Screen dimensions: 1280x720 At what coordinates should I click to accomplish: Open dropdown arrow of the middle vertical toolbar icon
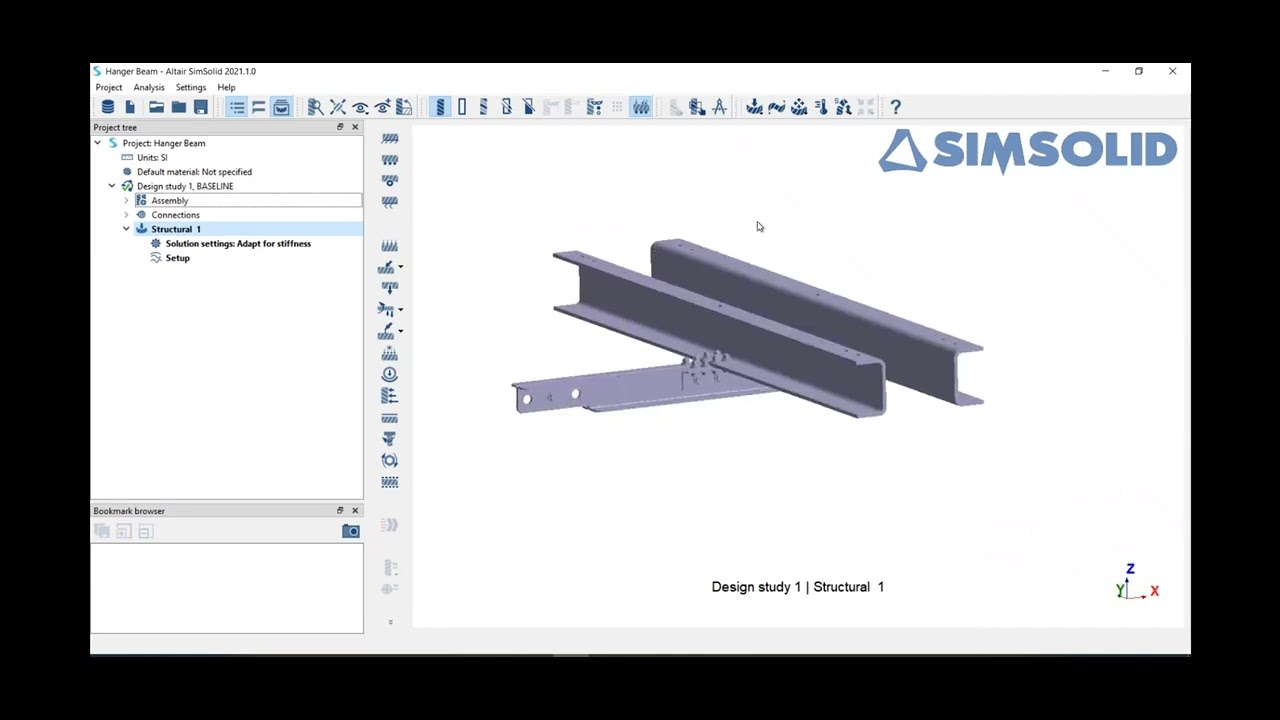401,309
